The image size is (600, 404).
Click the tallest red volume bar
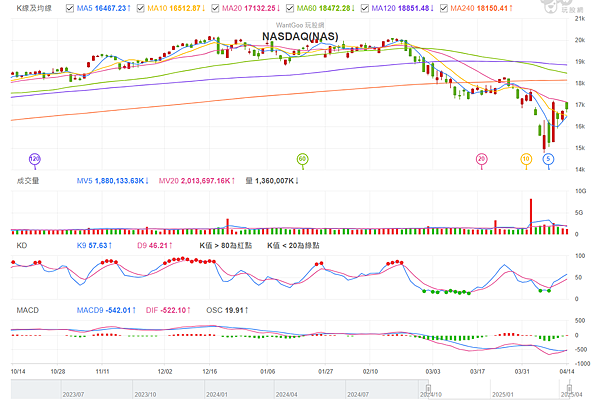pyautogui.click(x=531, y=216)
